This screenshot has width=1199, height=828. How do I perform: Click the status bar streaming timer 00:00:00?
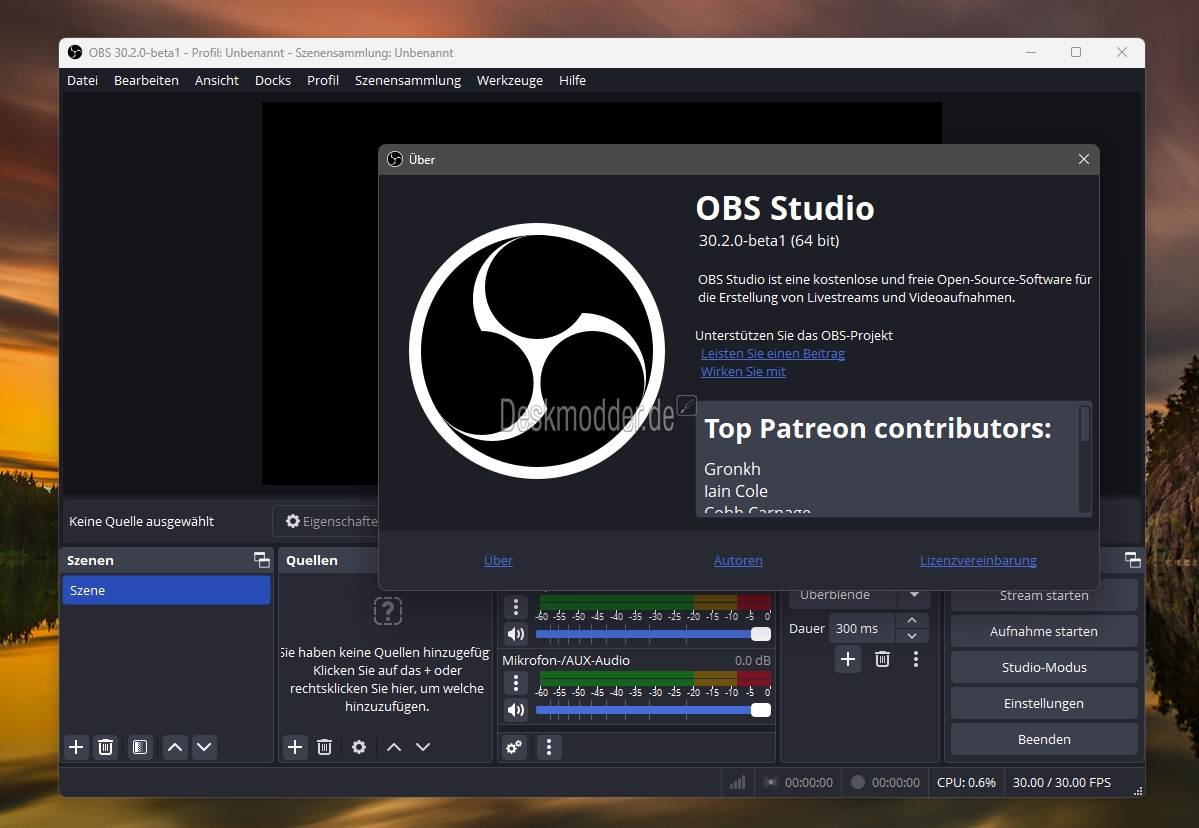tap(808, 782)
